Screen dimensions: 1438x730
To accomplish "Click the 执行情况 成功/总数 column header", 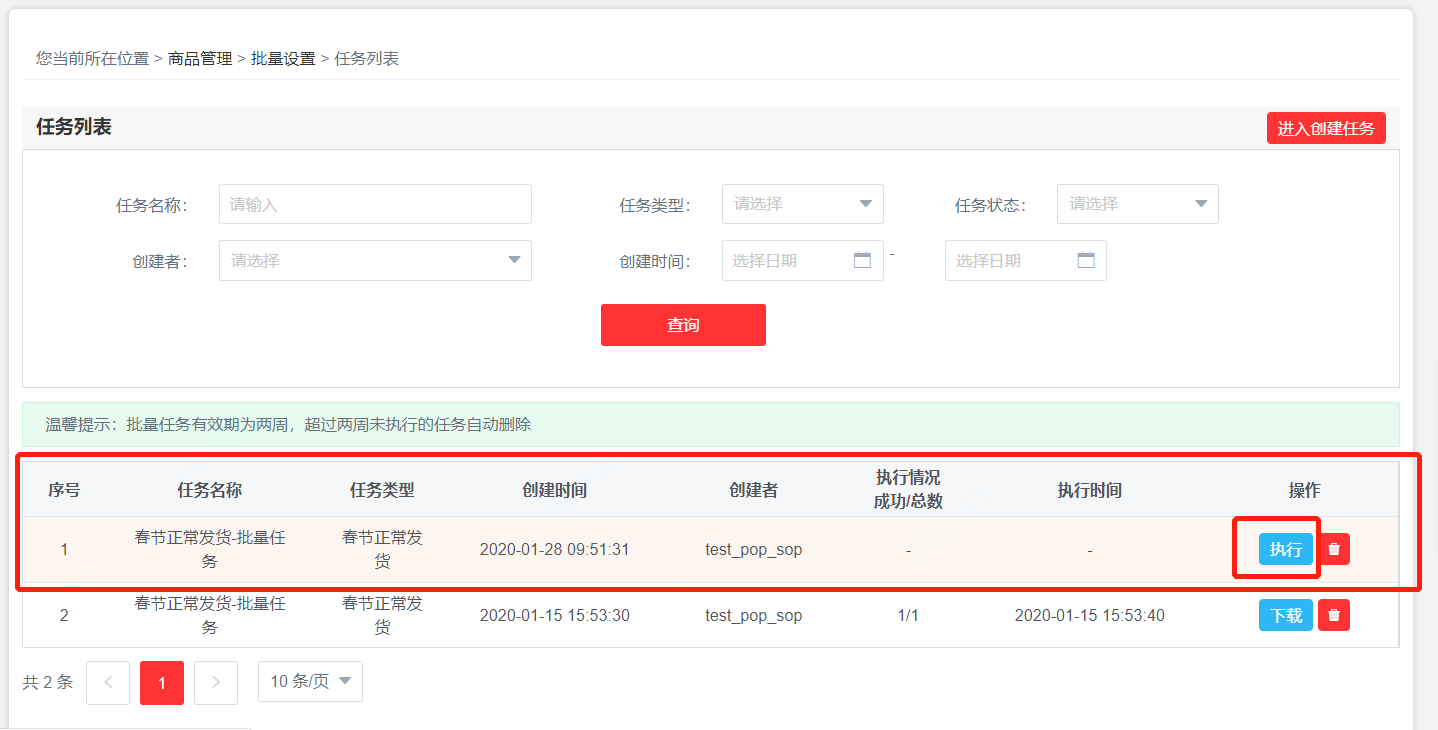I will click(908, 489).
